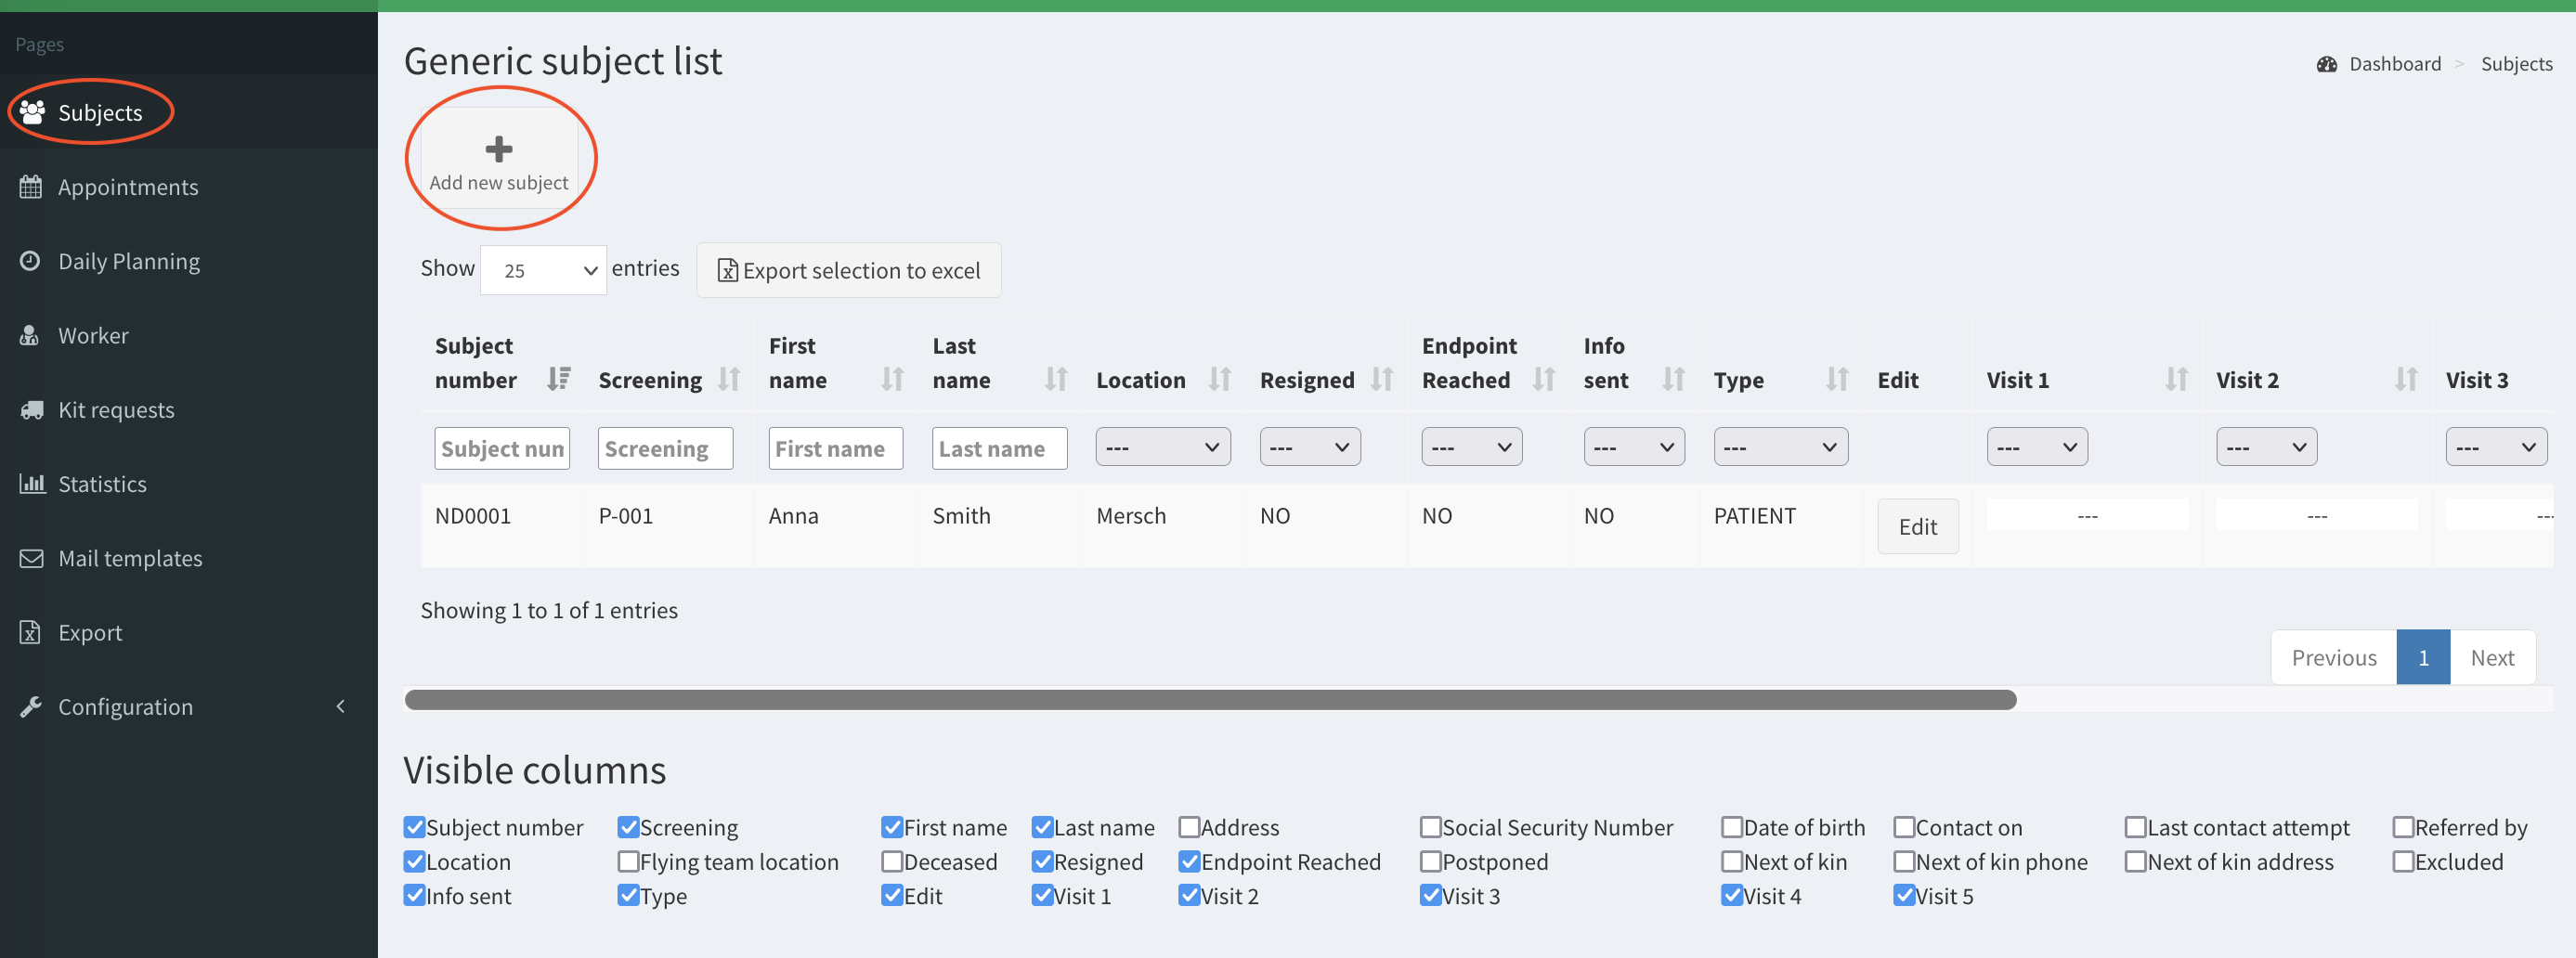Expand the Configuration menu chevron

click(x=340, y=707)
